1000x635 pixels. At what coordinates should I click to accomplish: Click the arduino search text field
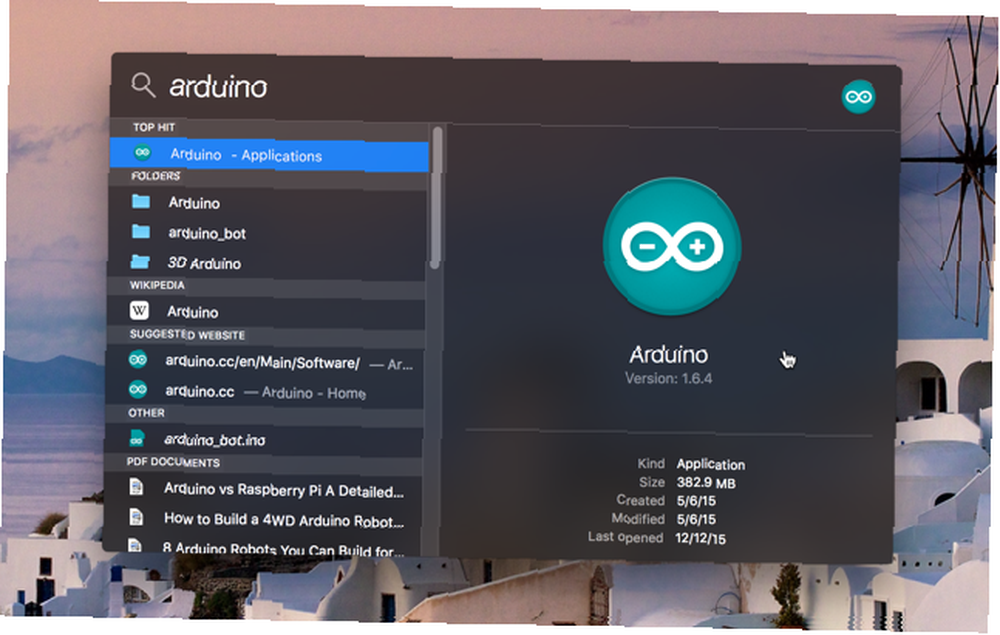coord(219,87)
